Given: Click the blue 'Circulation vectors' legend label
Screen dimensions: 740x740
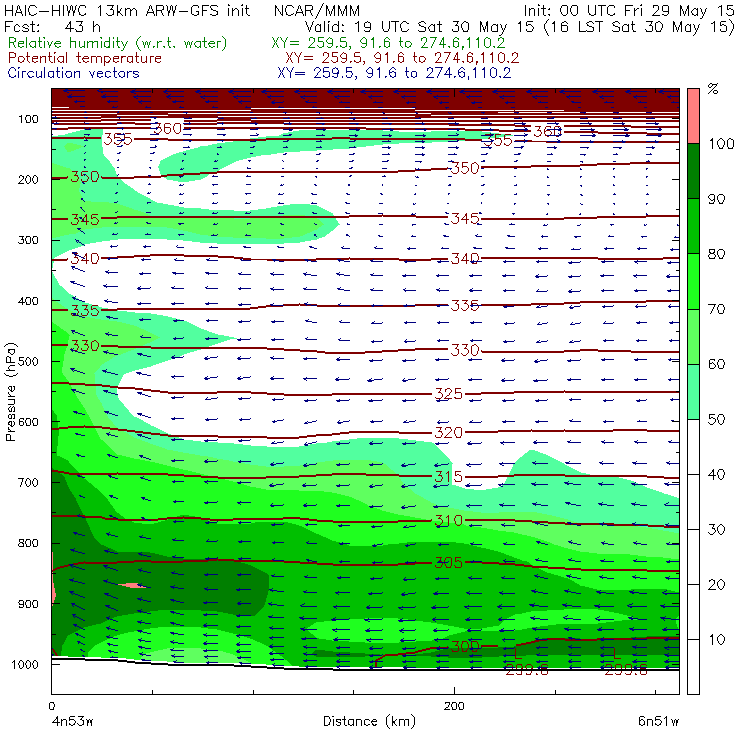Looking at the screenshot, I should 73,73.
